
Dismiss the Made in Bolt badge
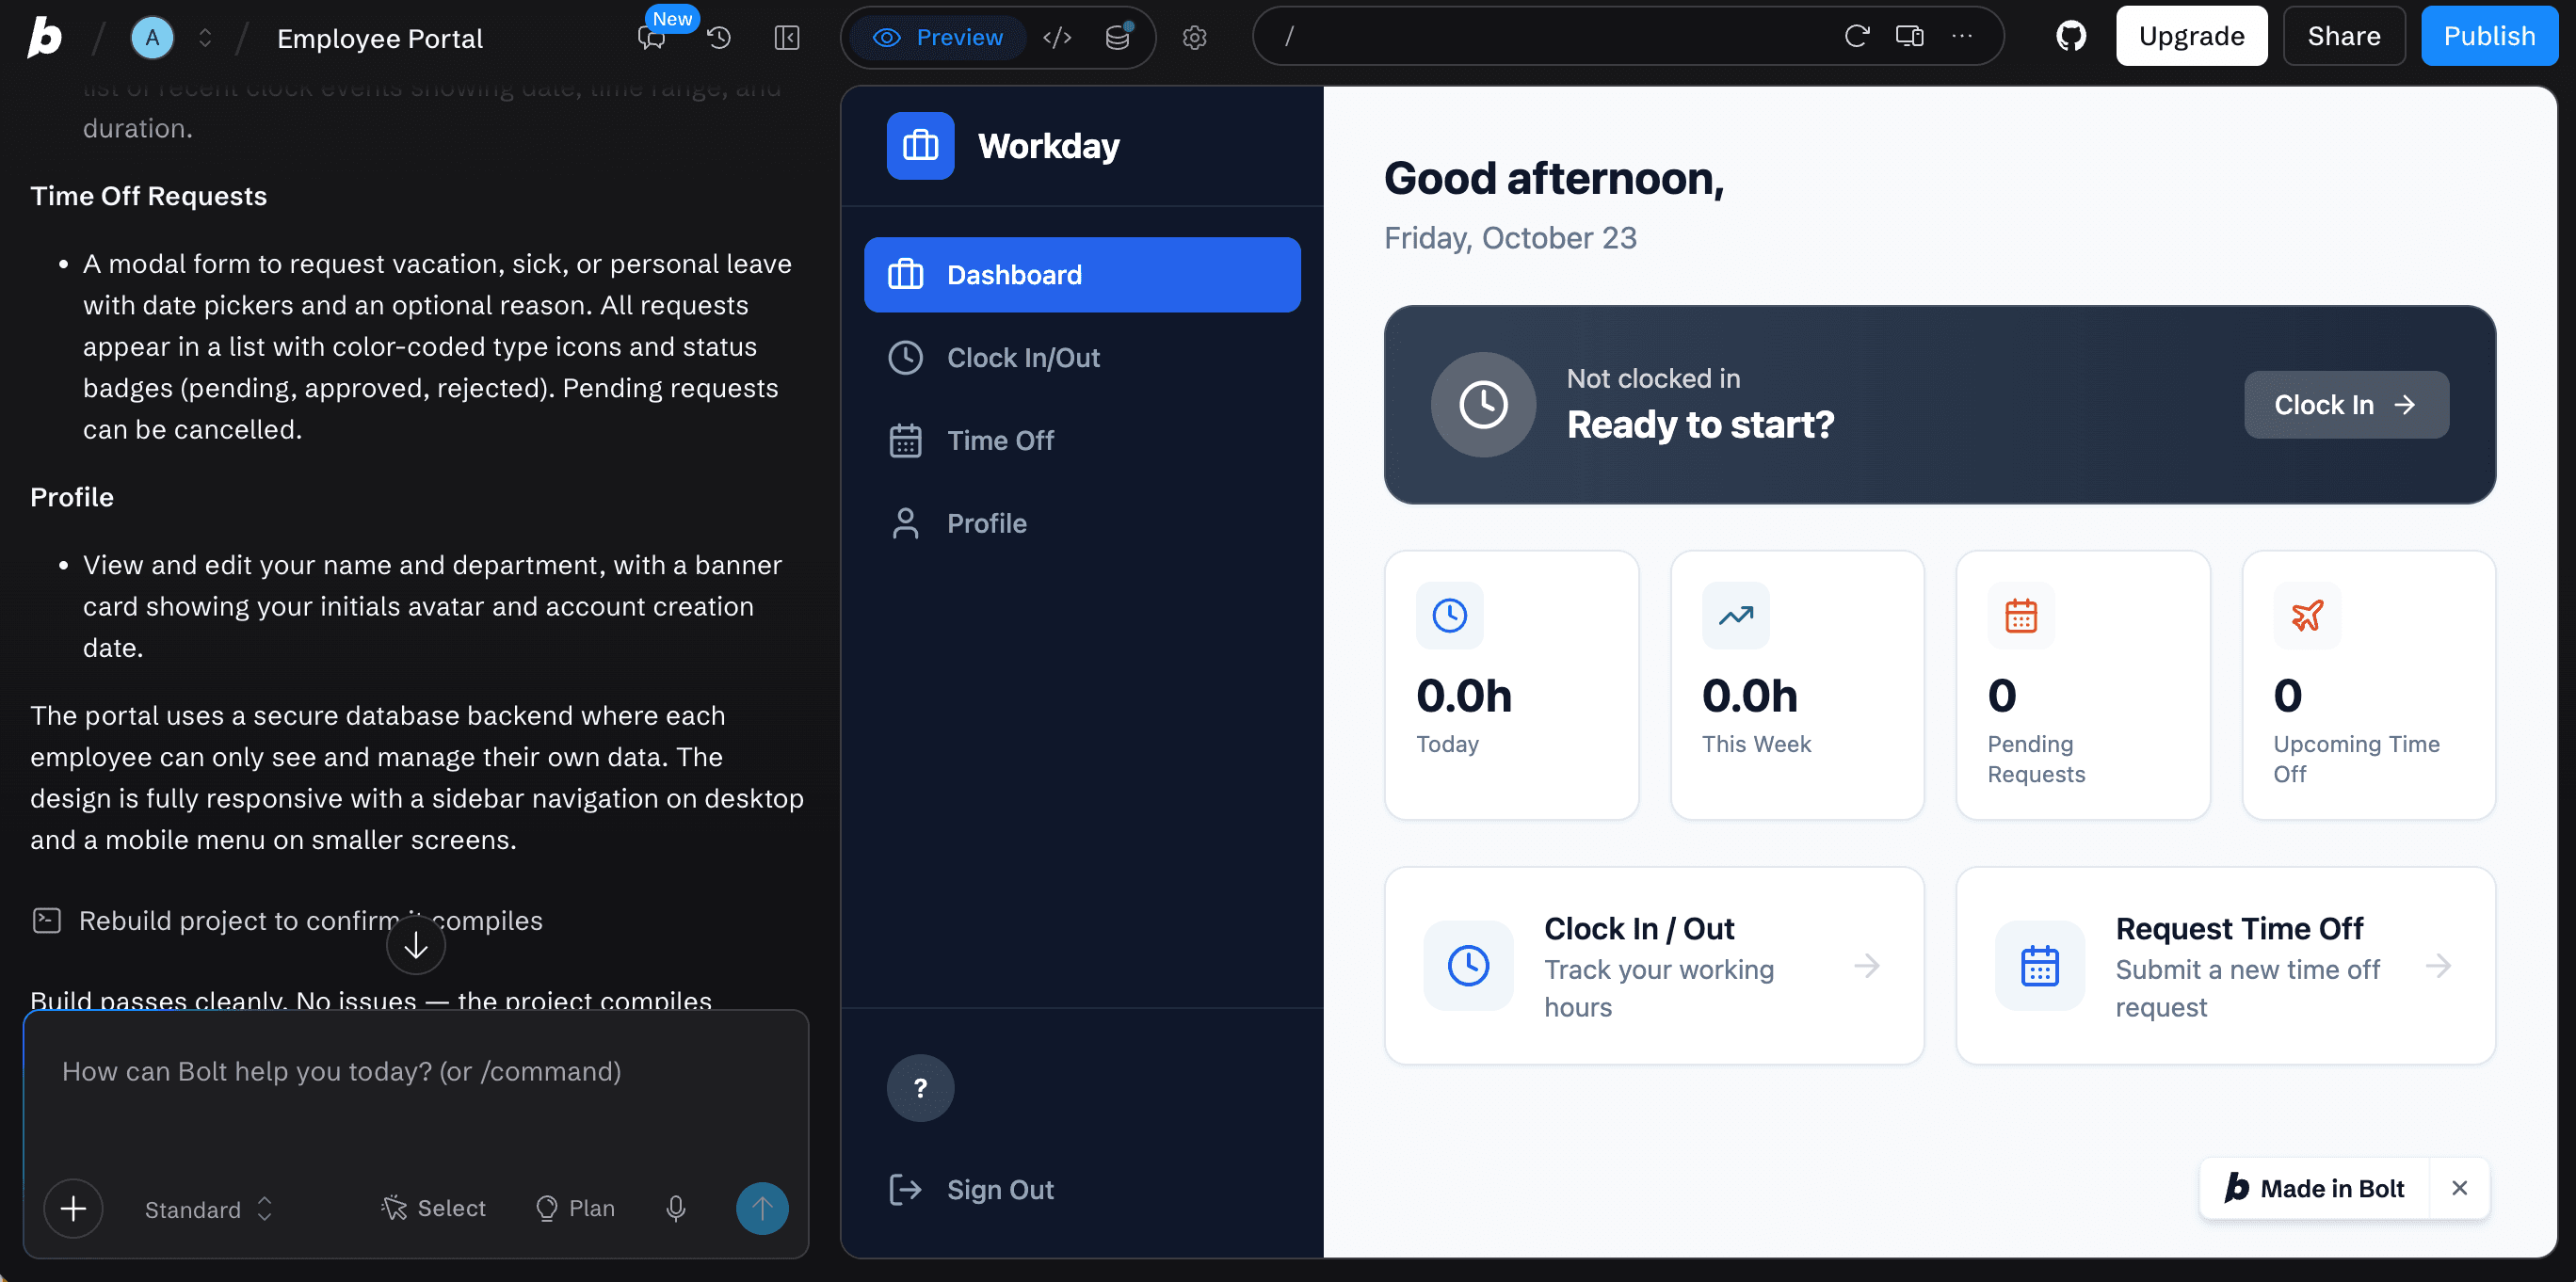coord(2459,1189)
